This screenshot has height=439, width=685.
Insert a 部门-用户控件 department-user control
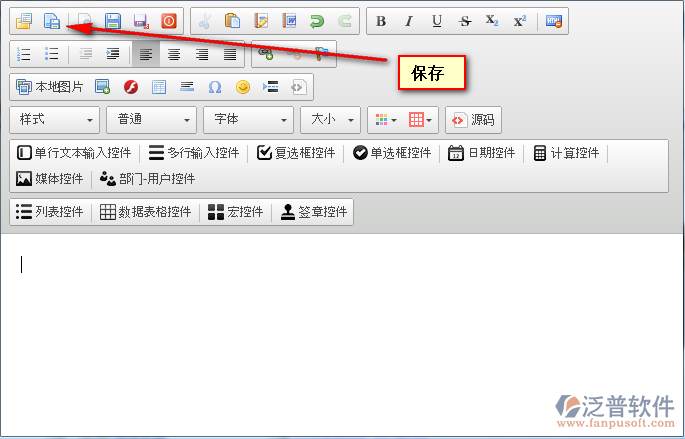point(147,179)
